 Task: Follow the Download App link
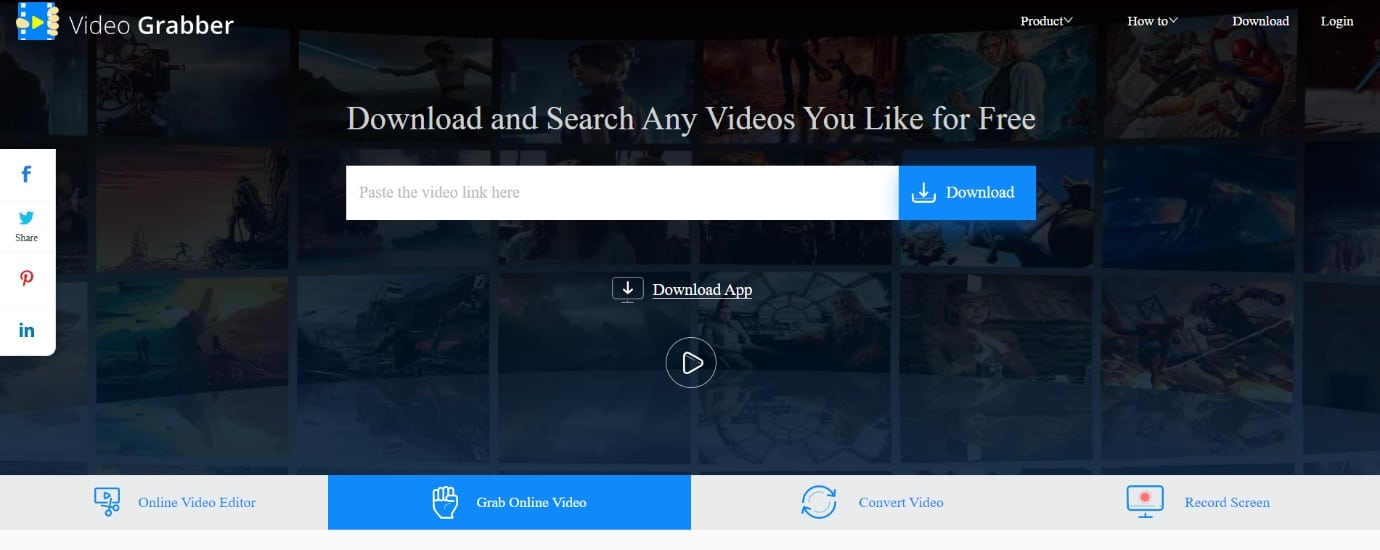point(702,290)
